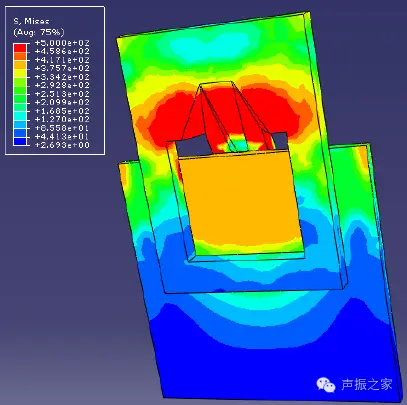Viewport: 407px width, 405px height.
Task: Pick the orange legend color band
Action: click(x=20, y=65)
